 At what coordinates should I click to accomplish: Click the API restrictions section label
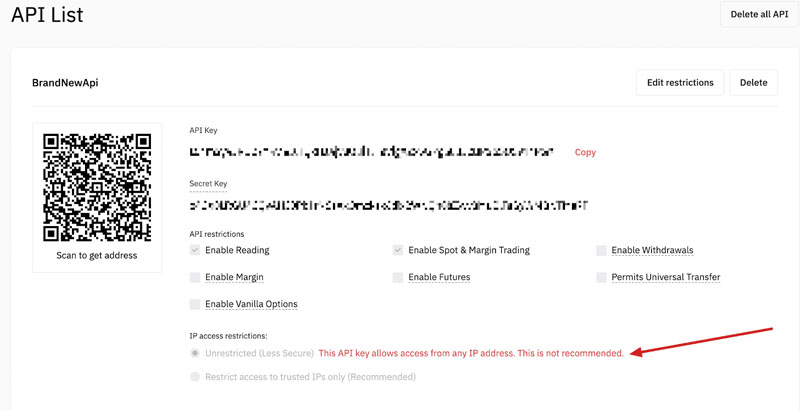(x=216, y=235)
